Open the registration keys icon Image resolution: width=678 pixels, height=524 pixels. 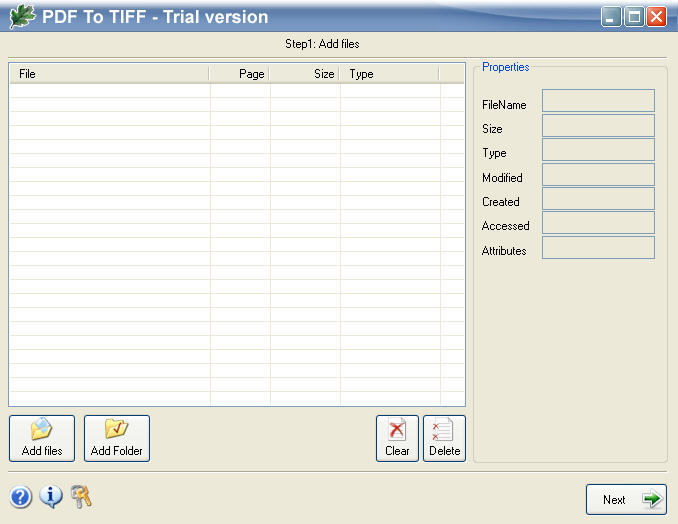(x=81, y=496)
